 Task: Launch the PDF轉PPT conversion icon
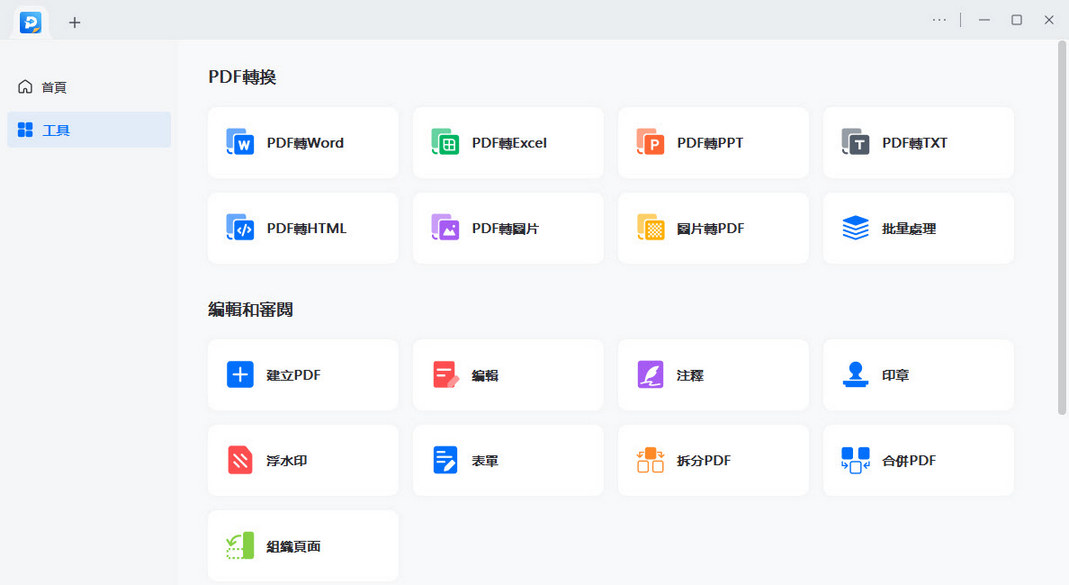pyautogui.click(x=650, y=143)
